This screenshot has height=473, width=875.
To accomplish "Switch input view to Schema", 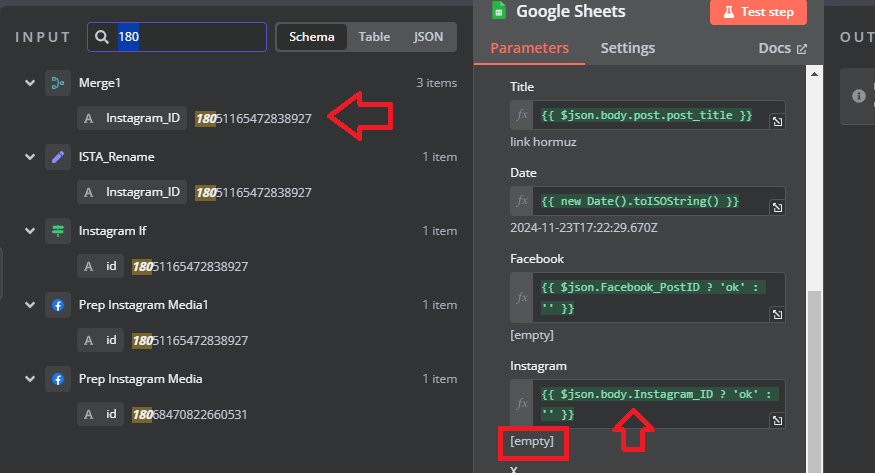I will (x=311, y=37).
